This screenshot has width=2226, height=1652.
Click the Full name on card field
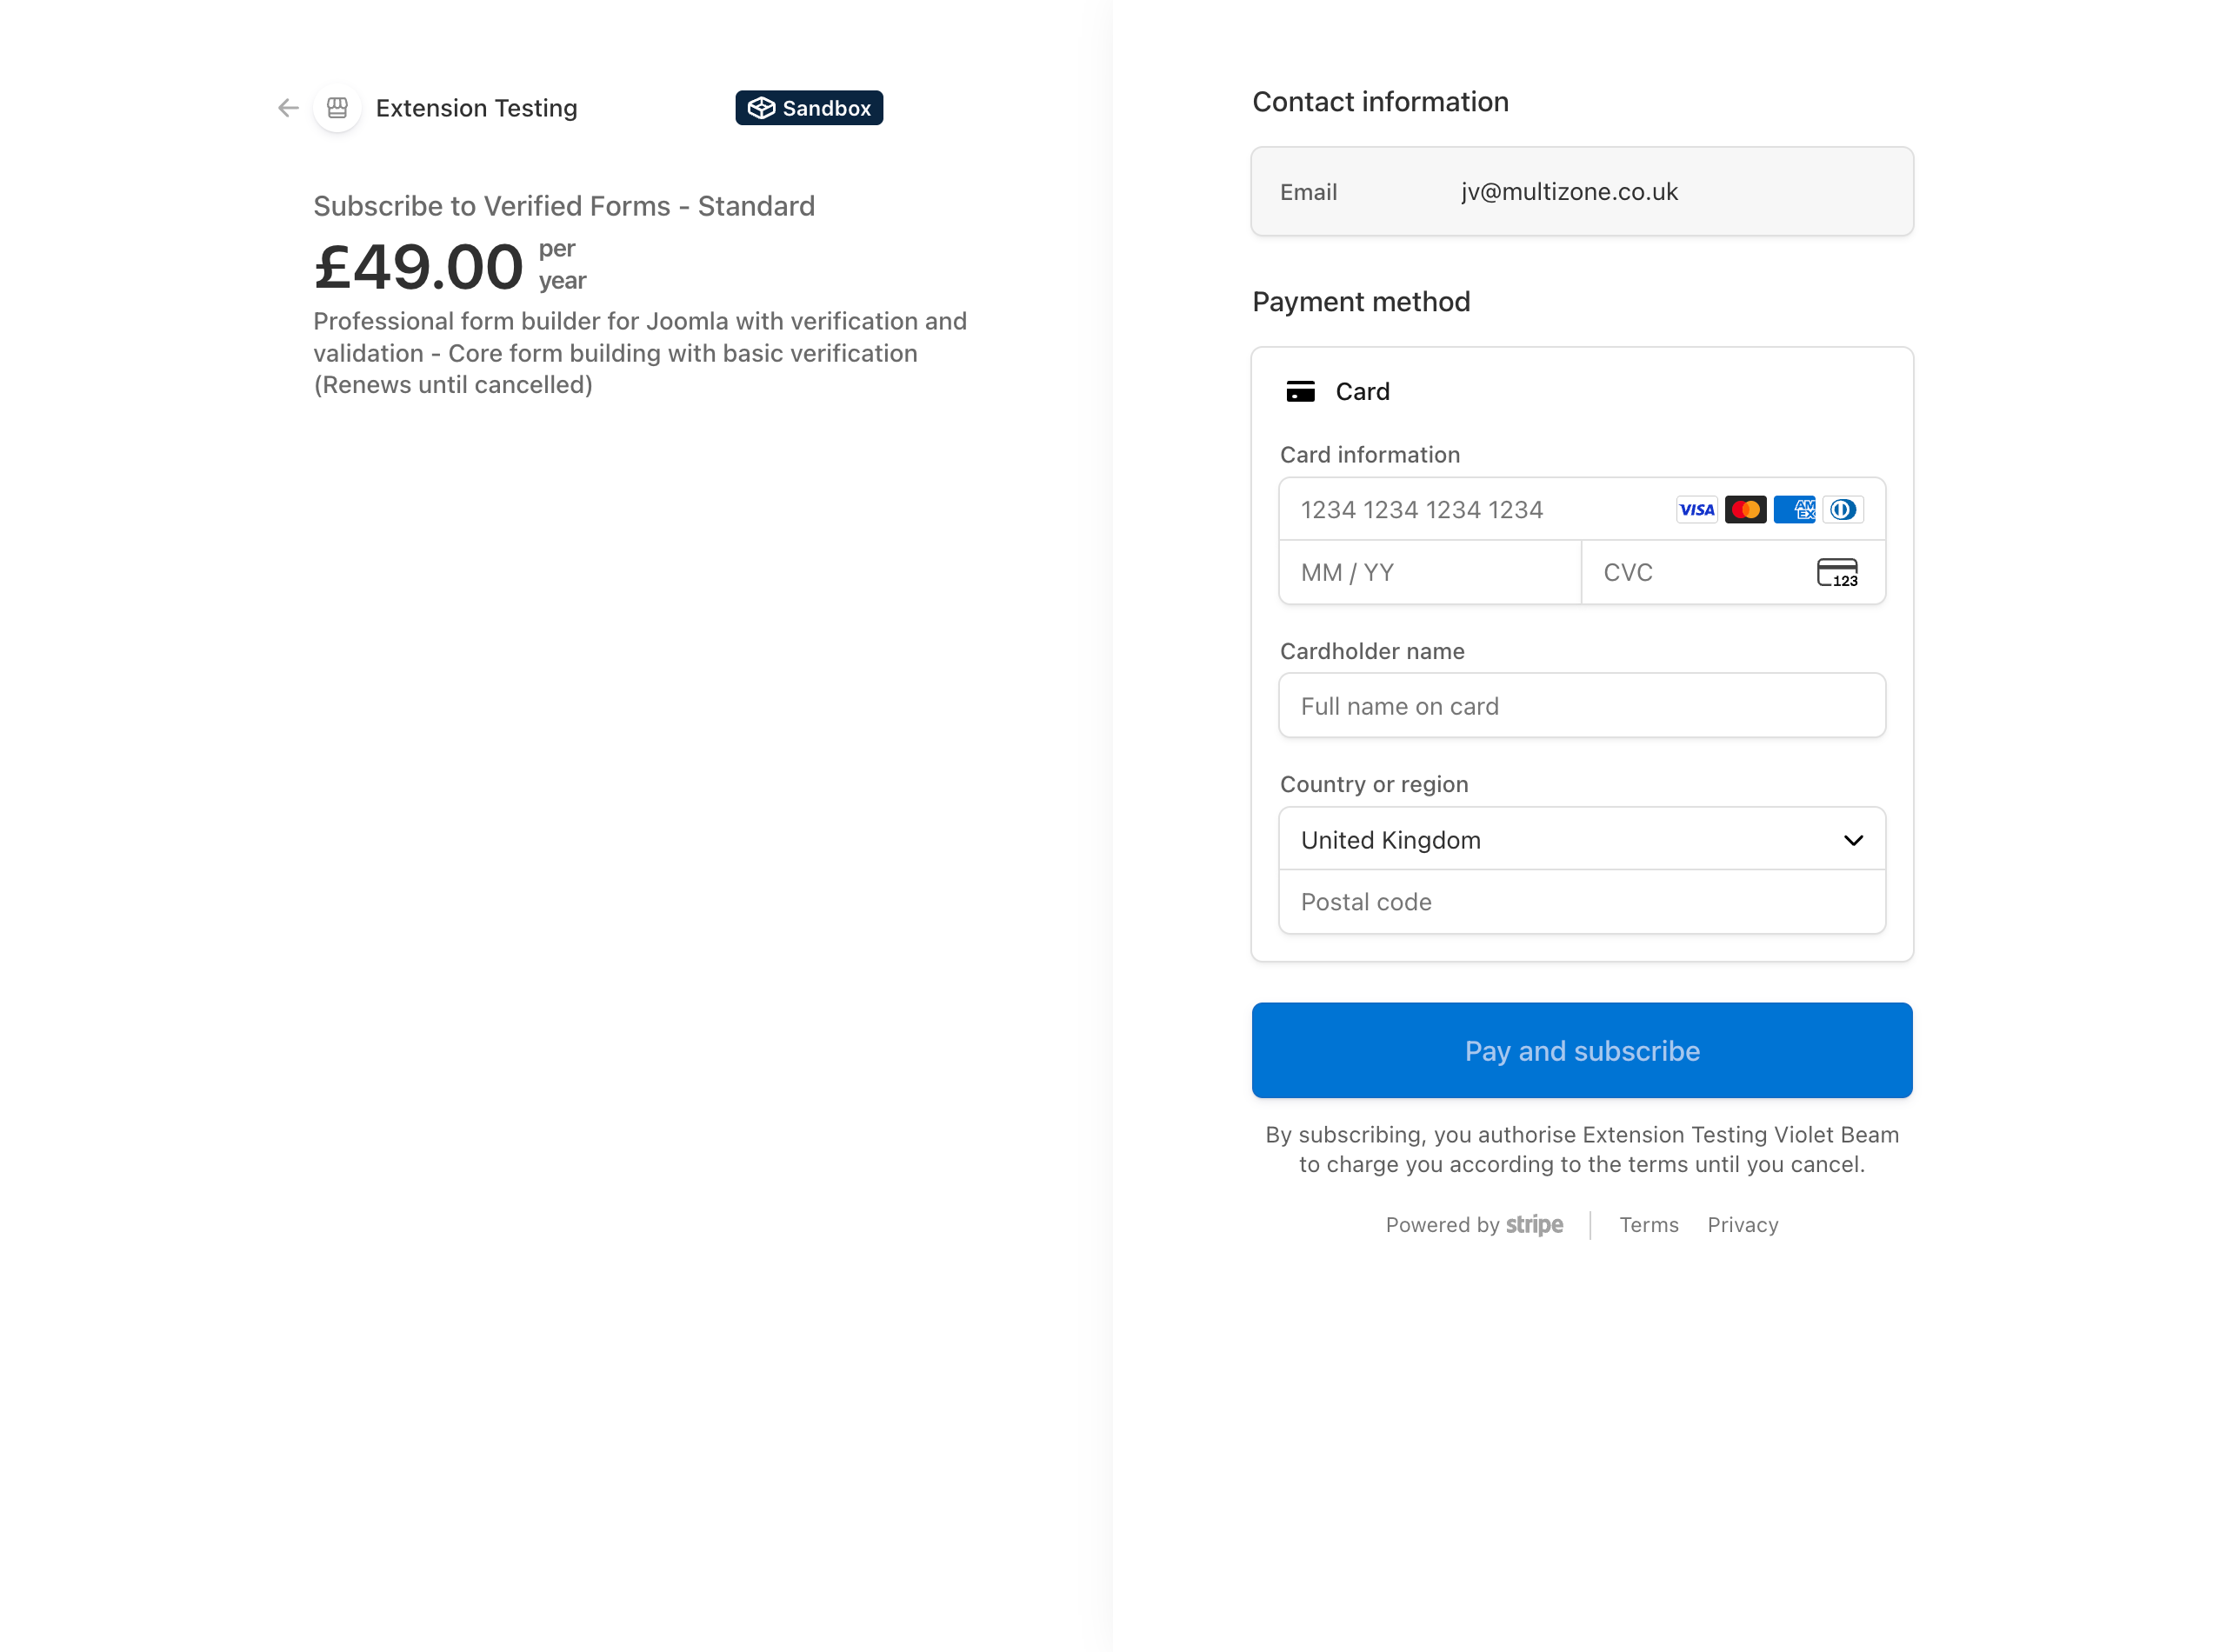tap(1581, 705)
